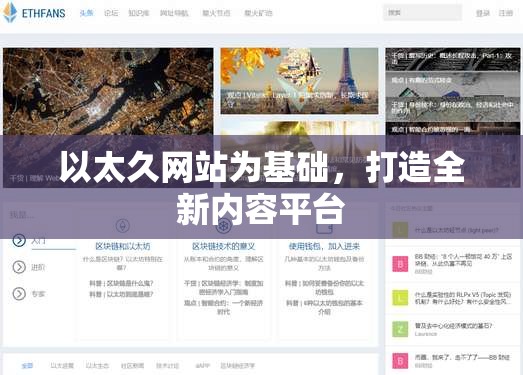Click the arrow icon beside 进阶
This screenshot has height=375, width=523.
[x=19, y=267]
